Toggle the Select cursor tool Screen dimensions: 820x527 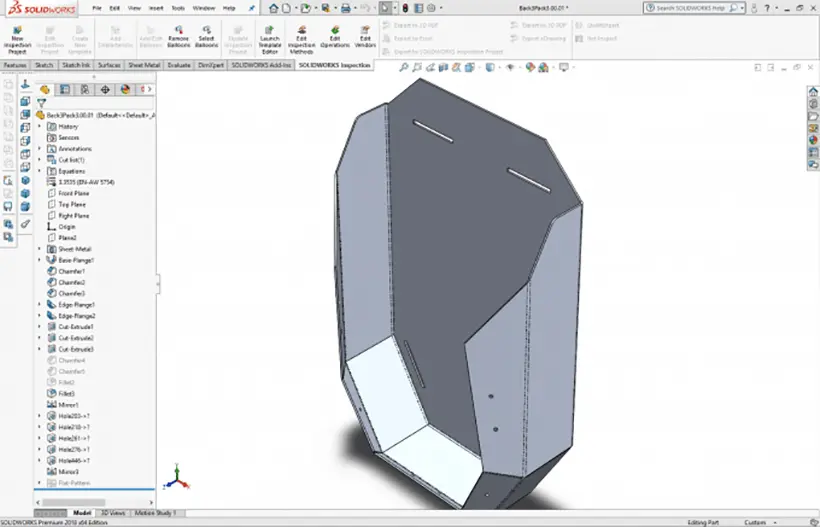(385, 8)
